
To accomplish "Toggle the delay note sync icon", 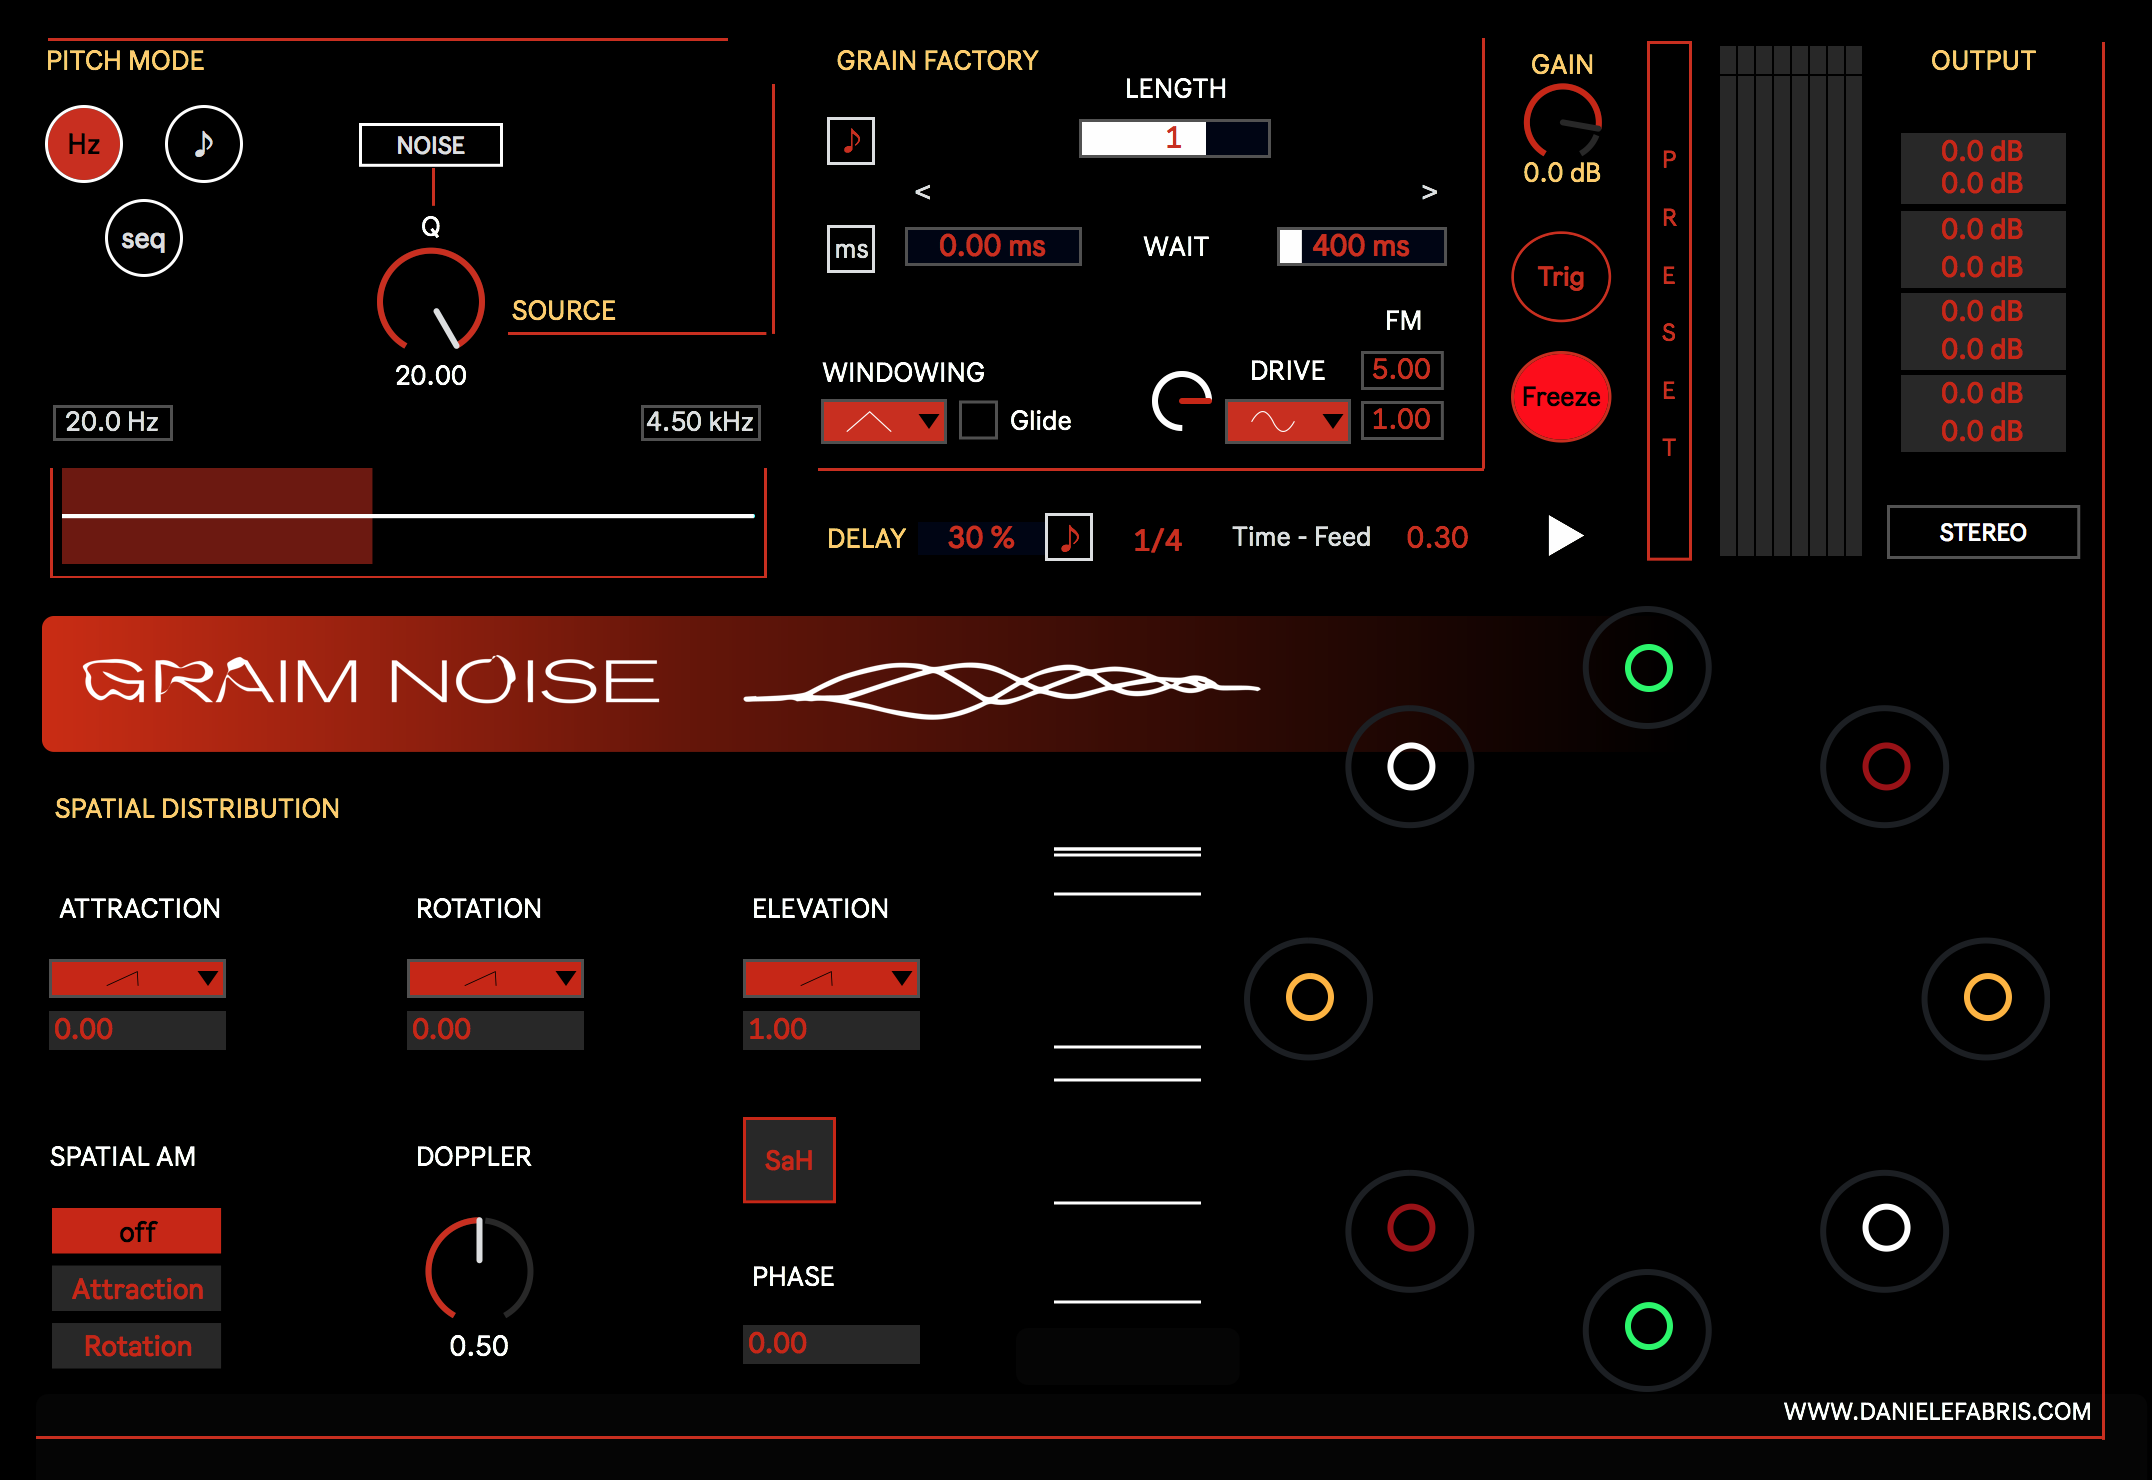I will (x=1068, y=537).
